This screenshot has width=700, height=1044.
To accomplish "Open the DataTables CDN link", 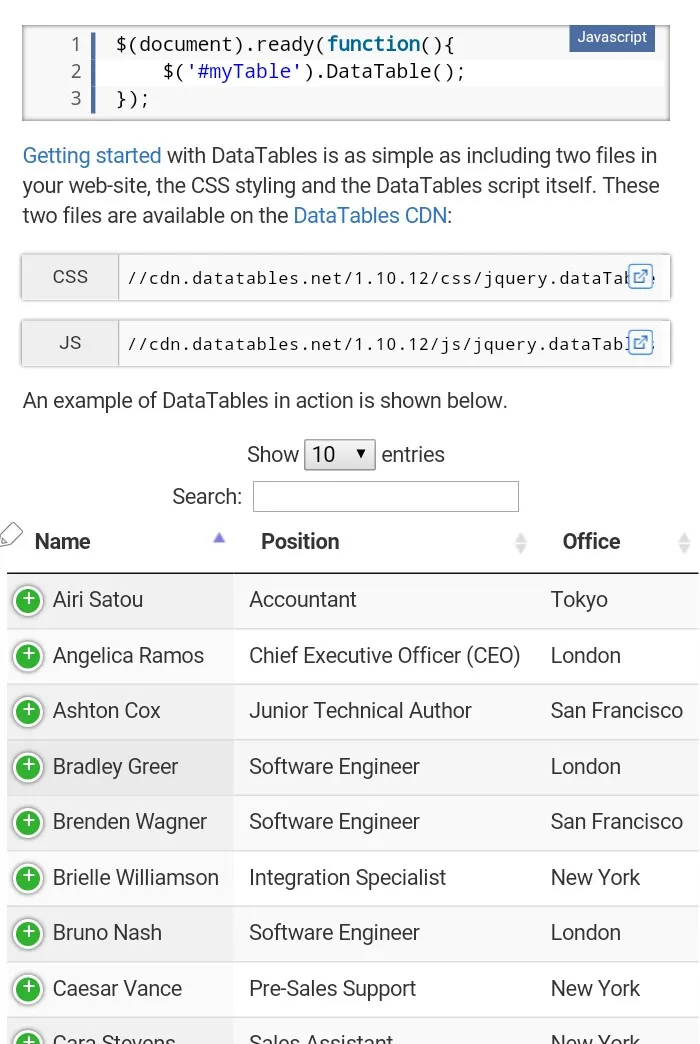I will [370, 216].
